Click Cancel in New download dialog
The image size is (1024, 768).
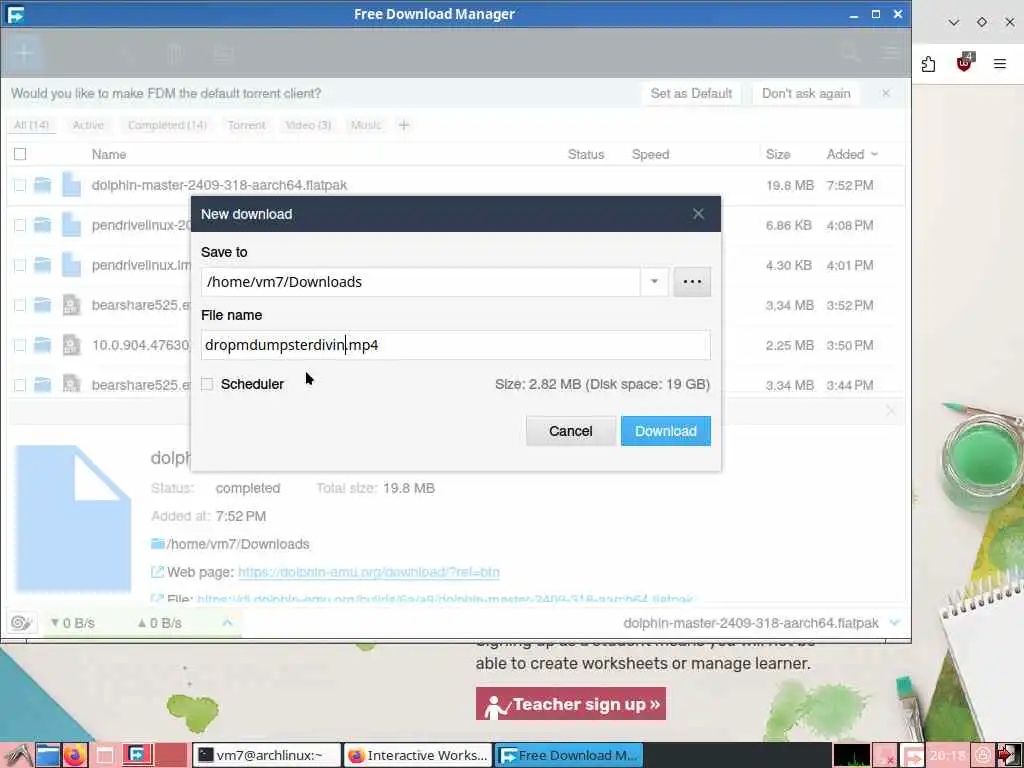point(570,431)
